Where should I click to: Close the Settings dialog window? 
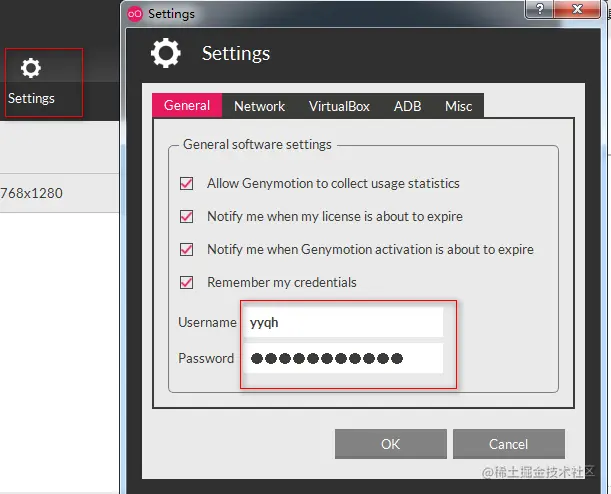tap(577, 9)
